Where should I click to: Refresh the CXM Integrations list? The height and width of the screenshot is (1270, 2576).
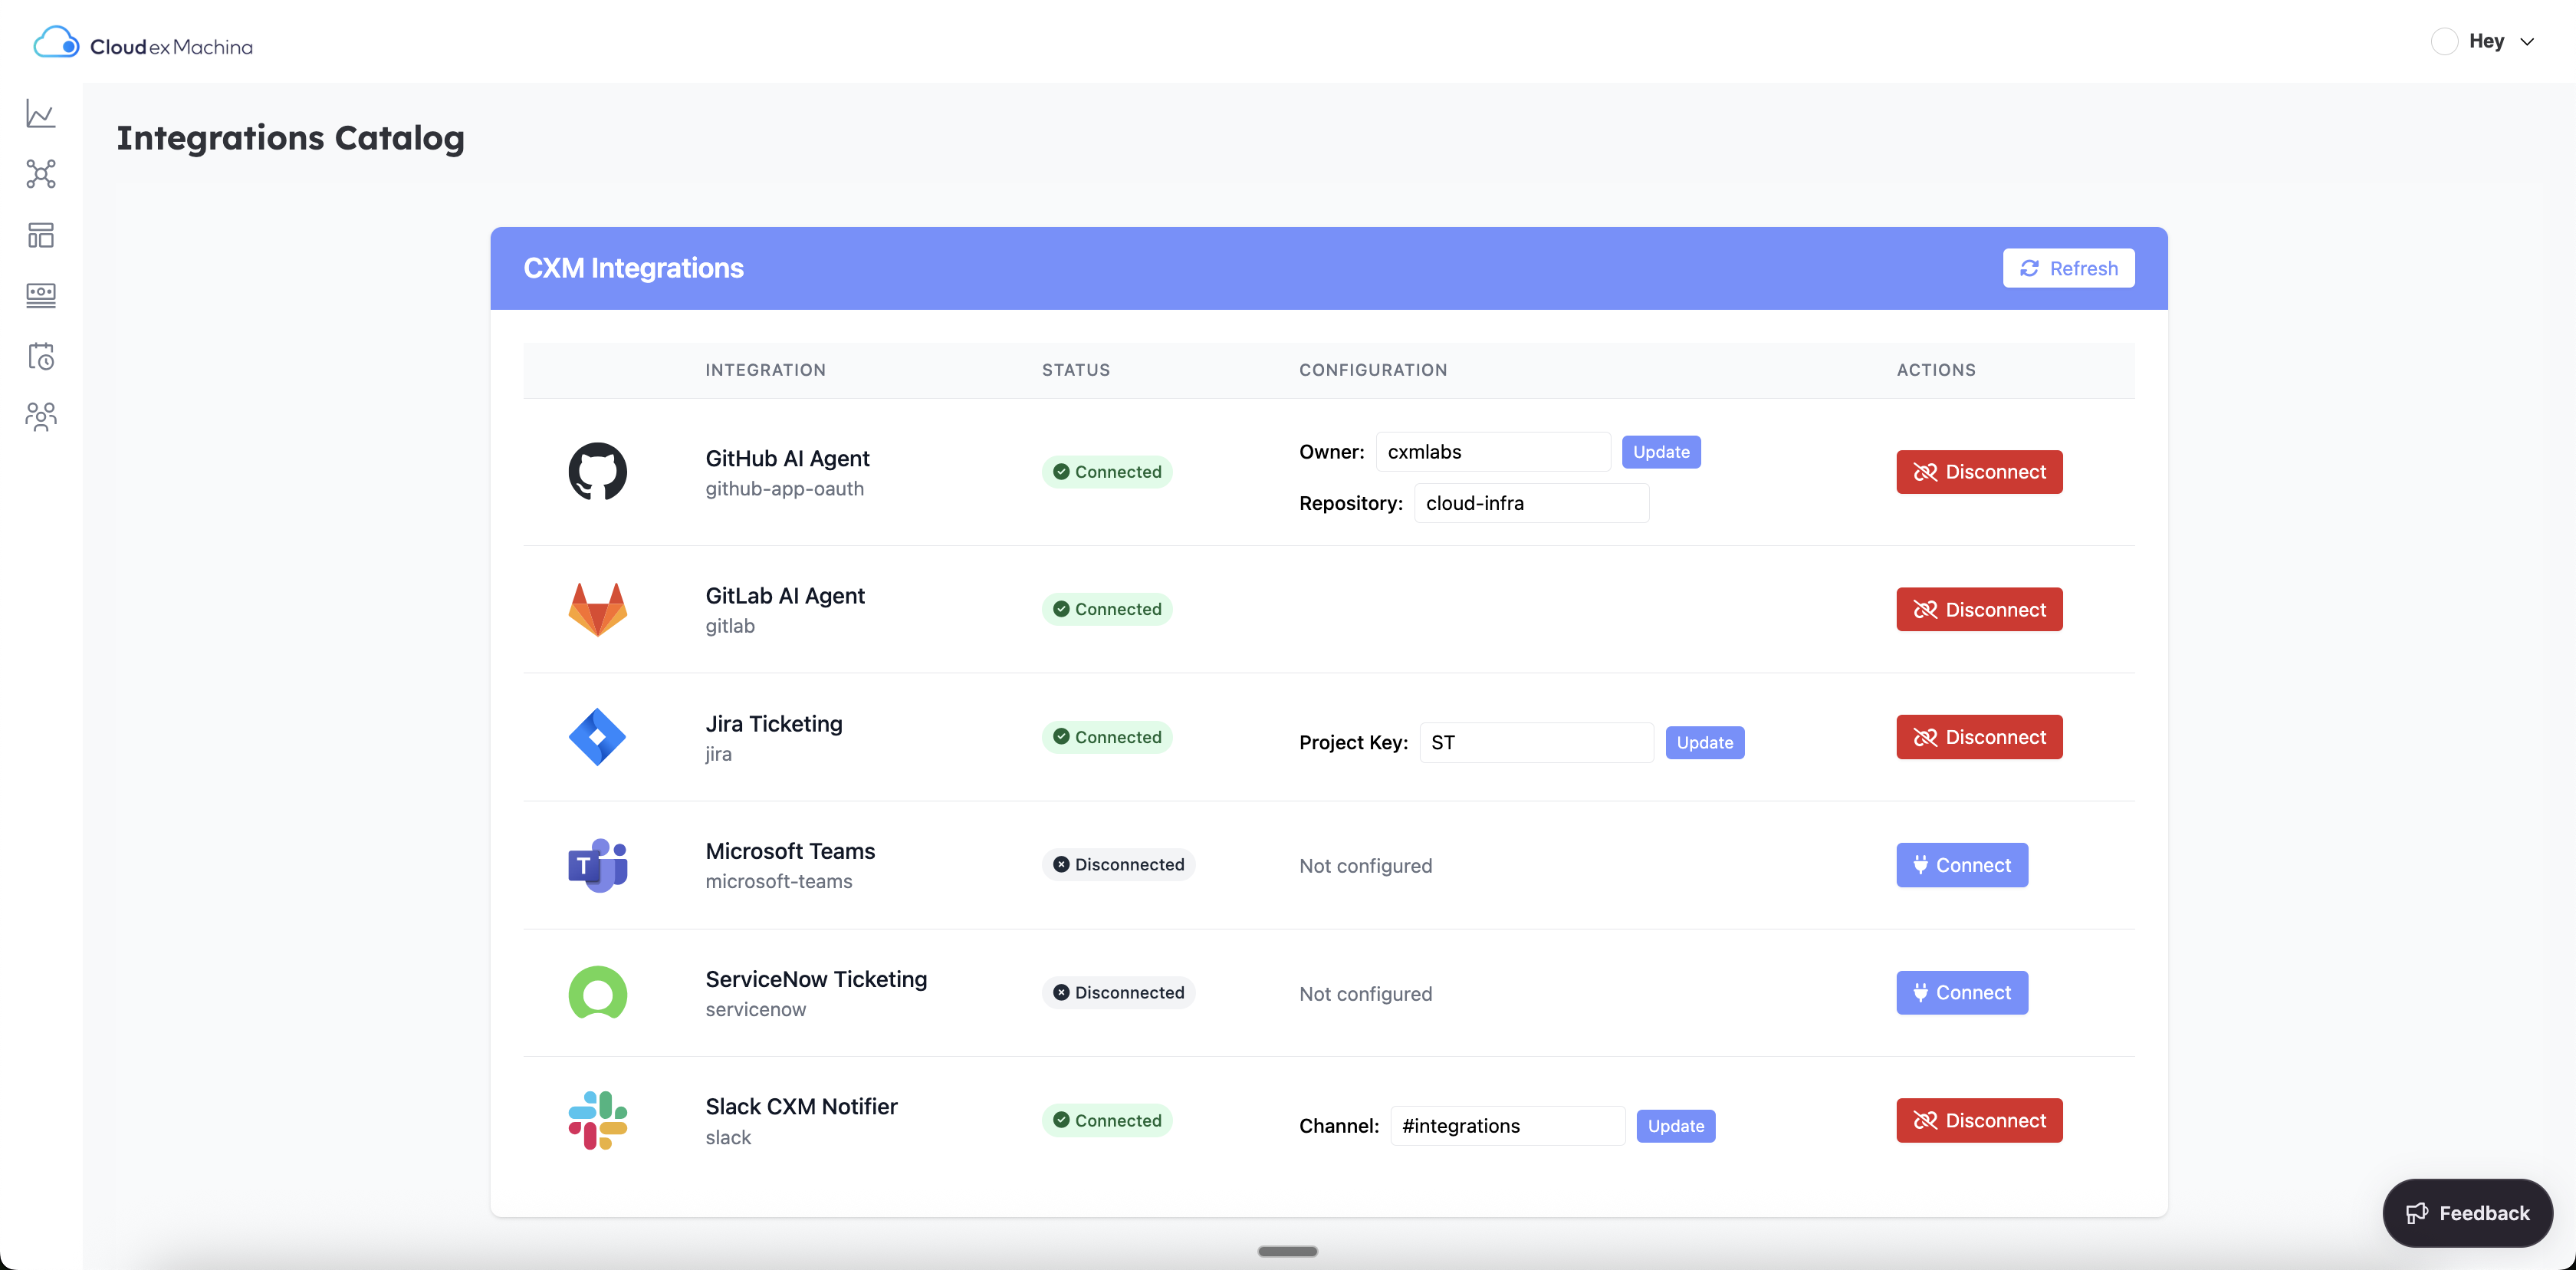[2068, 268]
